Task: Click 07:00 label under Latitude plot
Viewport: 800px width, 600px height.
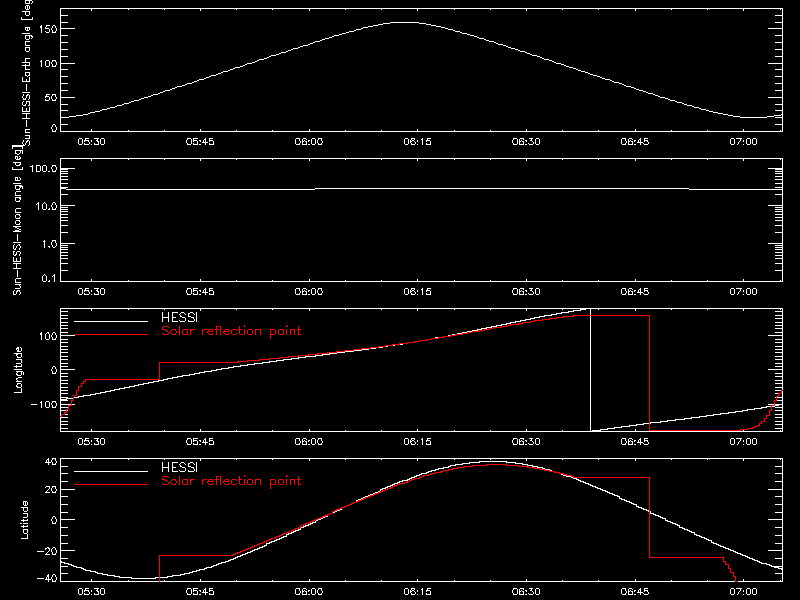Action: point(743,592)
